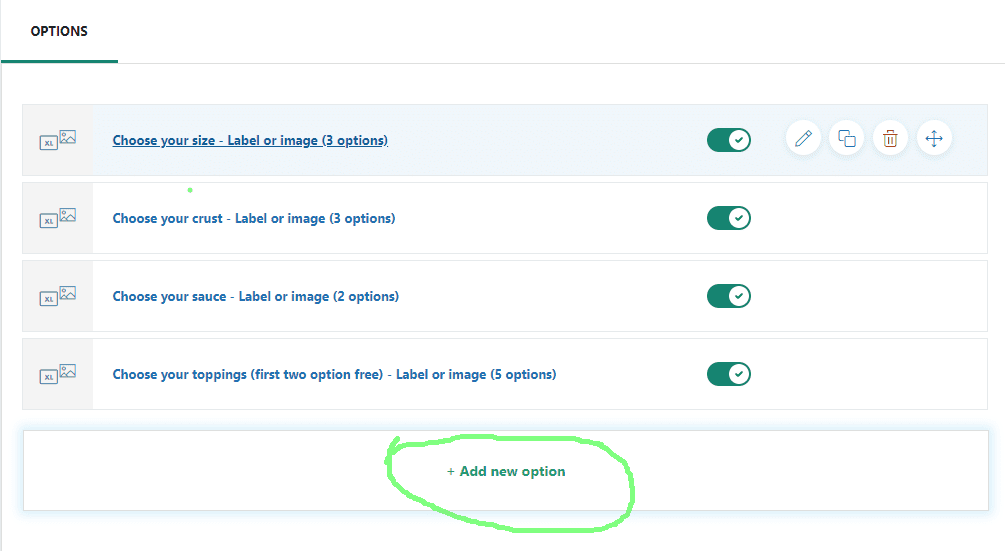Switch off the Choose your sauce toggle
The image size is (1005, 551).
[x=729, y=296]
